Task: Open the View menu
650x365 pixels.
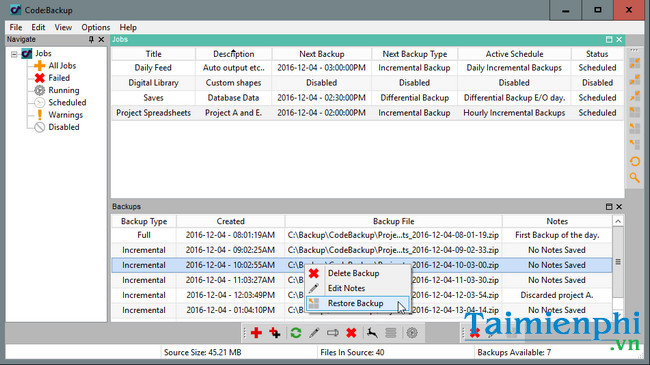Action: (x=63, y=27)
